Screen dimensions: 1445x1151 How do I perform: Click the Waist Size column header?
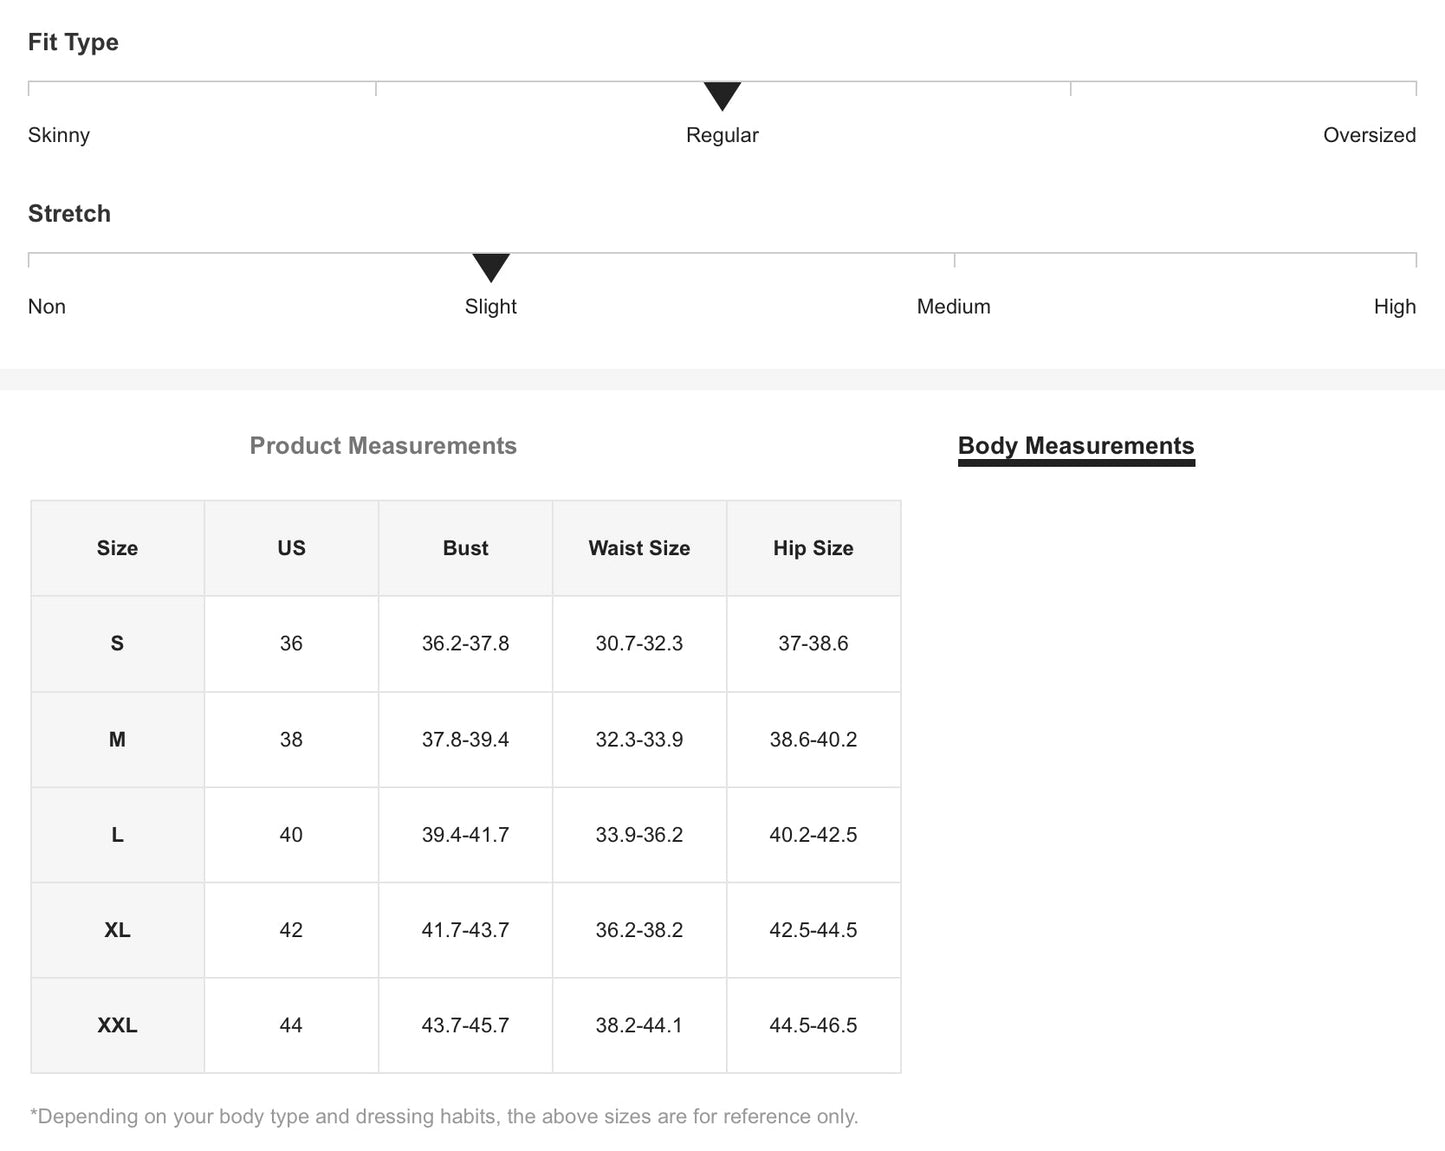pos(639,548)
